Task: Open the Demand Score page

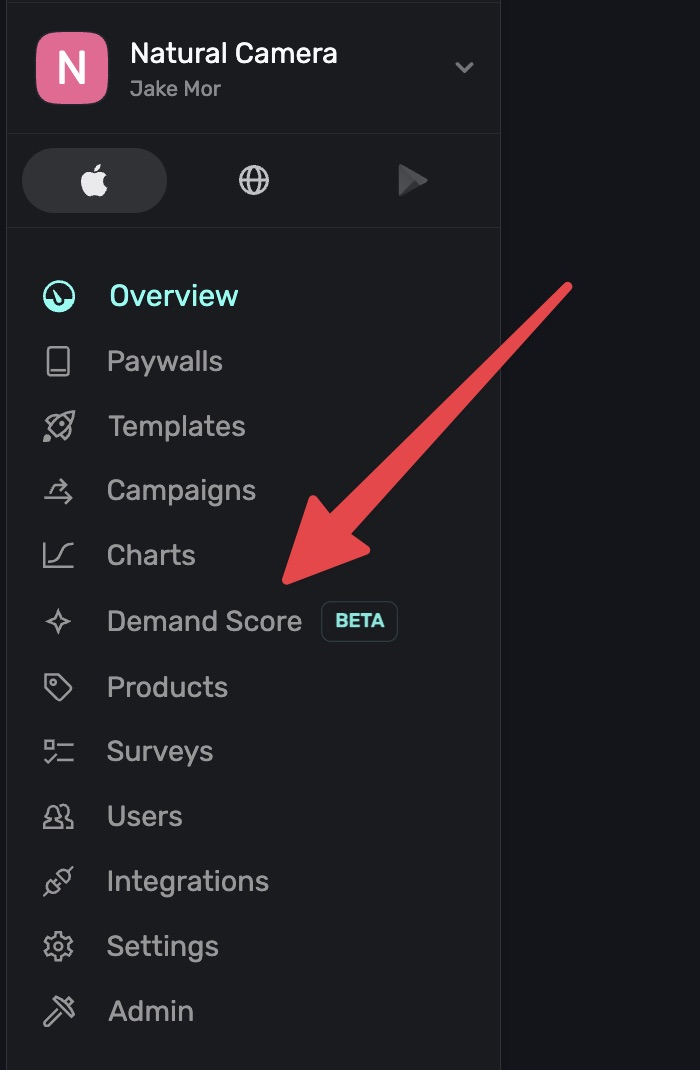Action: 204,621
